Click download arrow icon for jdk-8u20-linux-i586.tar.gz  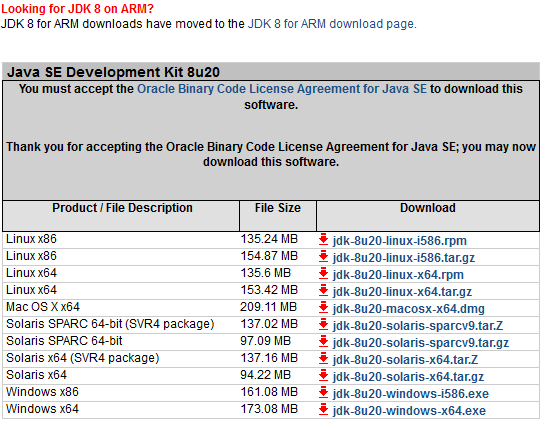(323, 256)
